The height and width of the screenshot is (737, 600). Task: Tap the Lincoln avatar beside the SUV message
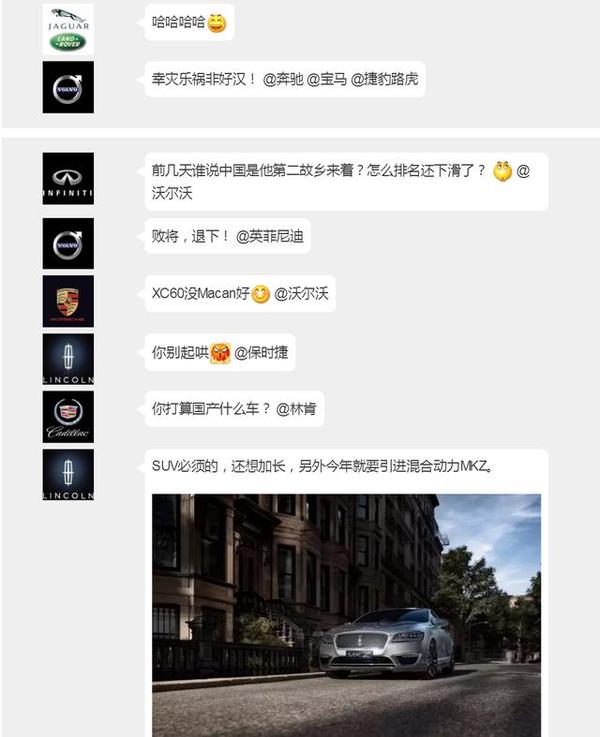(x=68, y=475)
